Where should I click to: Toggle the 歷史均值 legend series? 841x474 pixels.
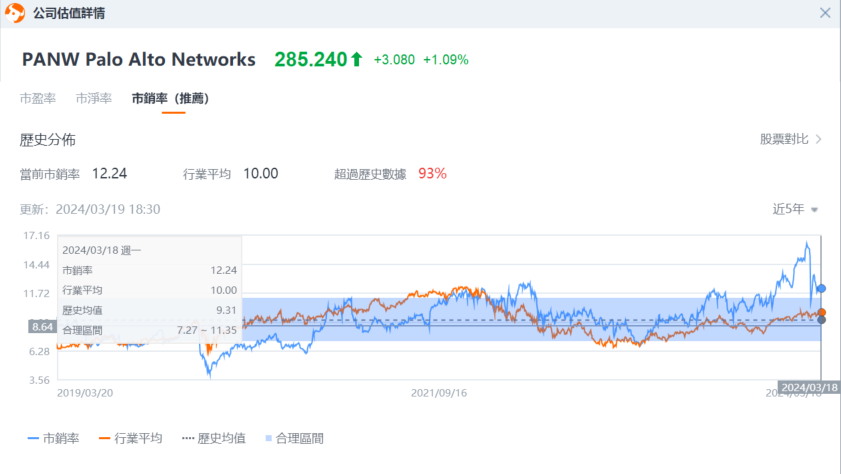coord(213,439)
